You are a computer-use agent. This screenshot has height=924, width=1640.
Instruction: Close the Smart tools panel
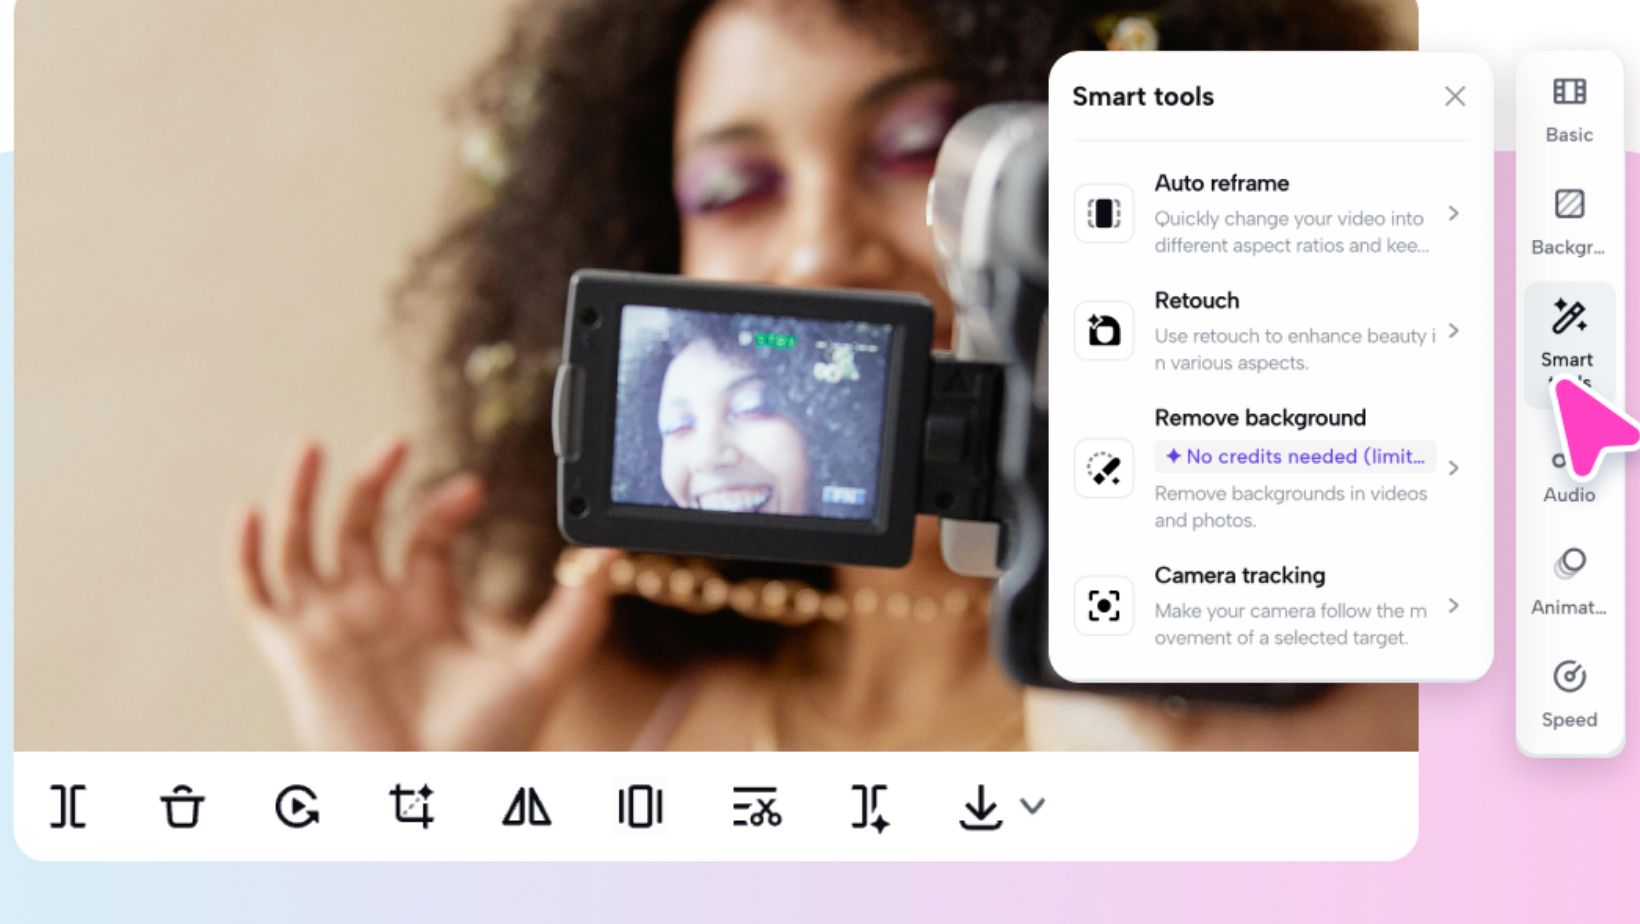(x=1455, y=96)
